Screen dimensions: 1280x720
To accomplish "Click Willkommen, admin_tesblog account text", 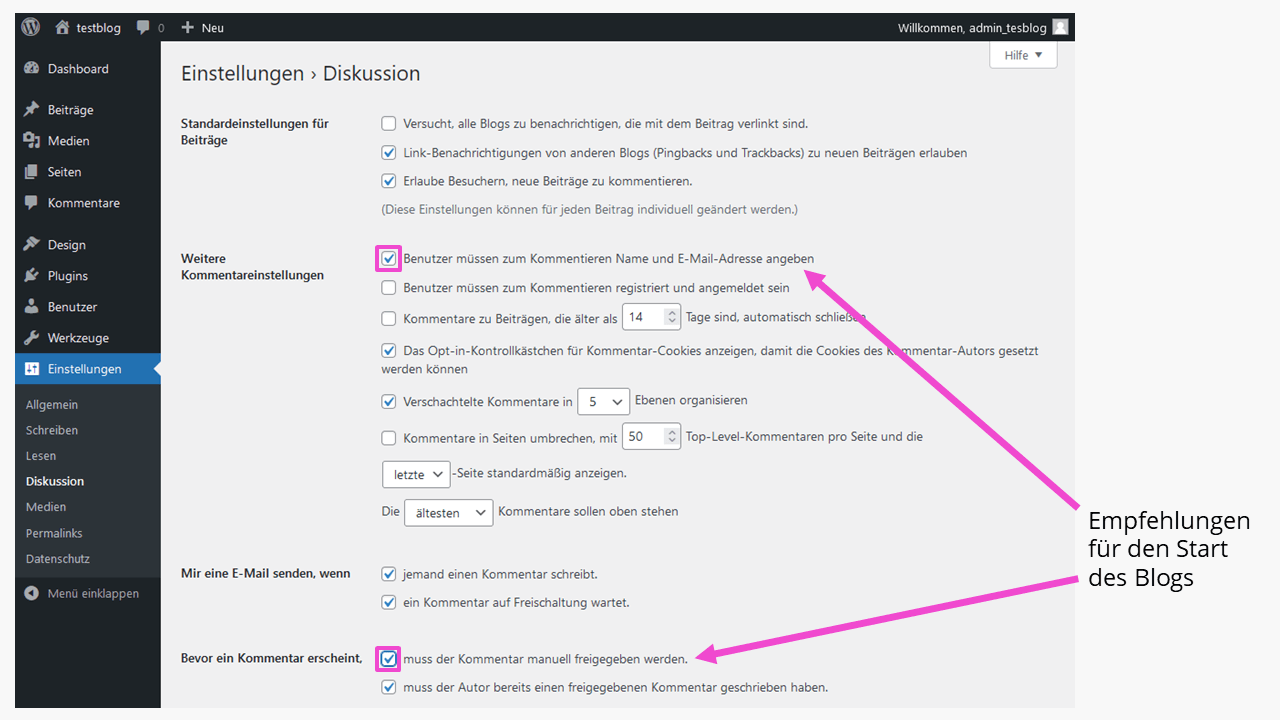I will [971, 28].
